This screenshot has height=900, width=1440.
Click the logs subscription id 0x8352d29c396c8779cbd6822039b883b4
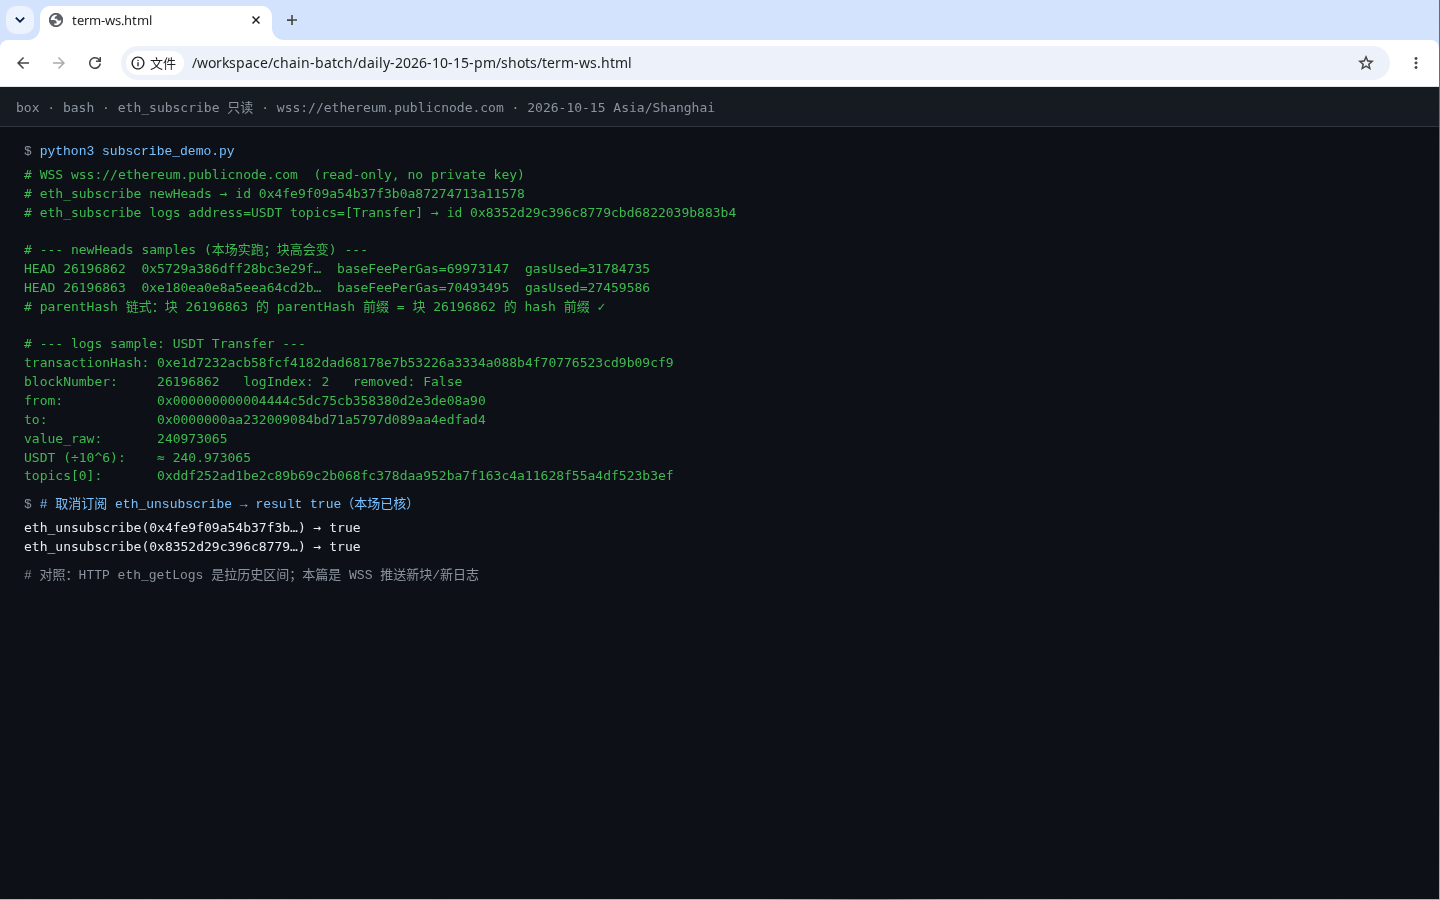click(603, 213)
